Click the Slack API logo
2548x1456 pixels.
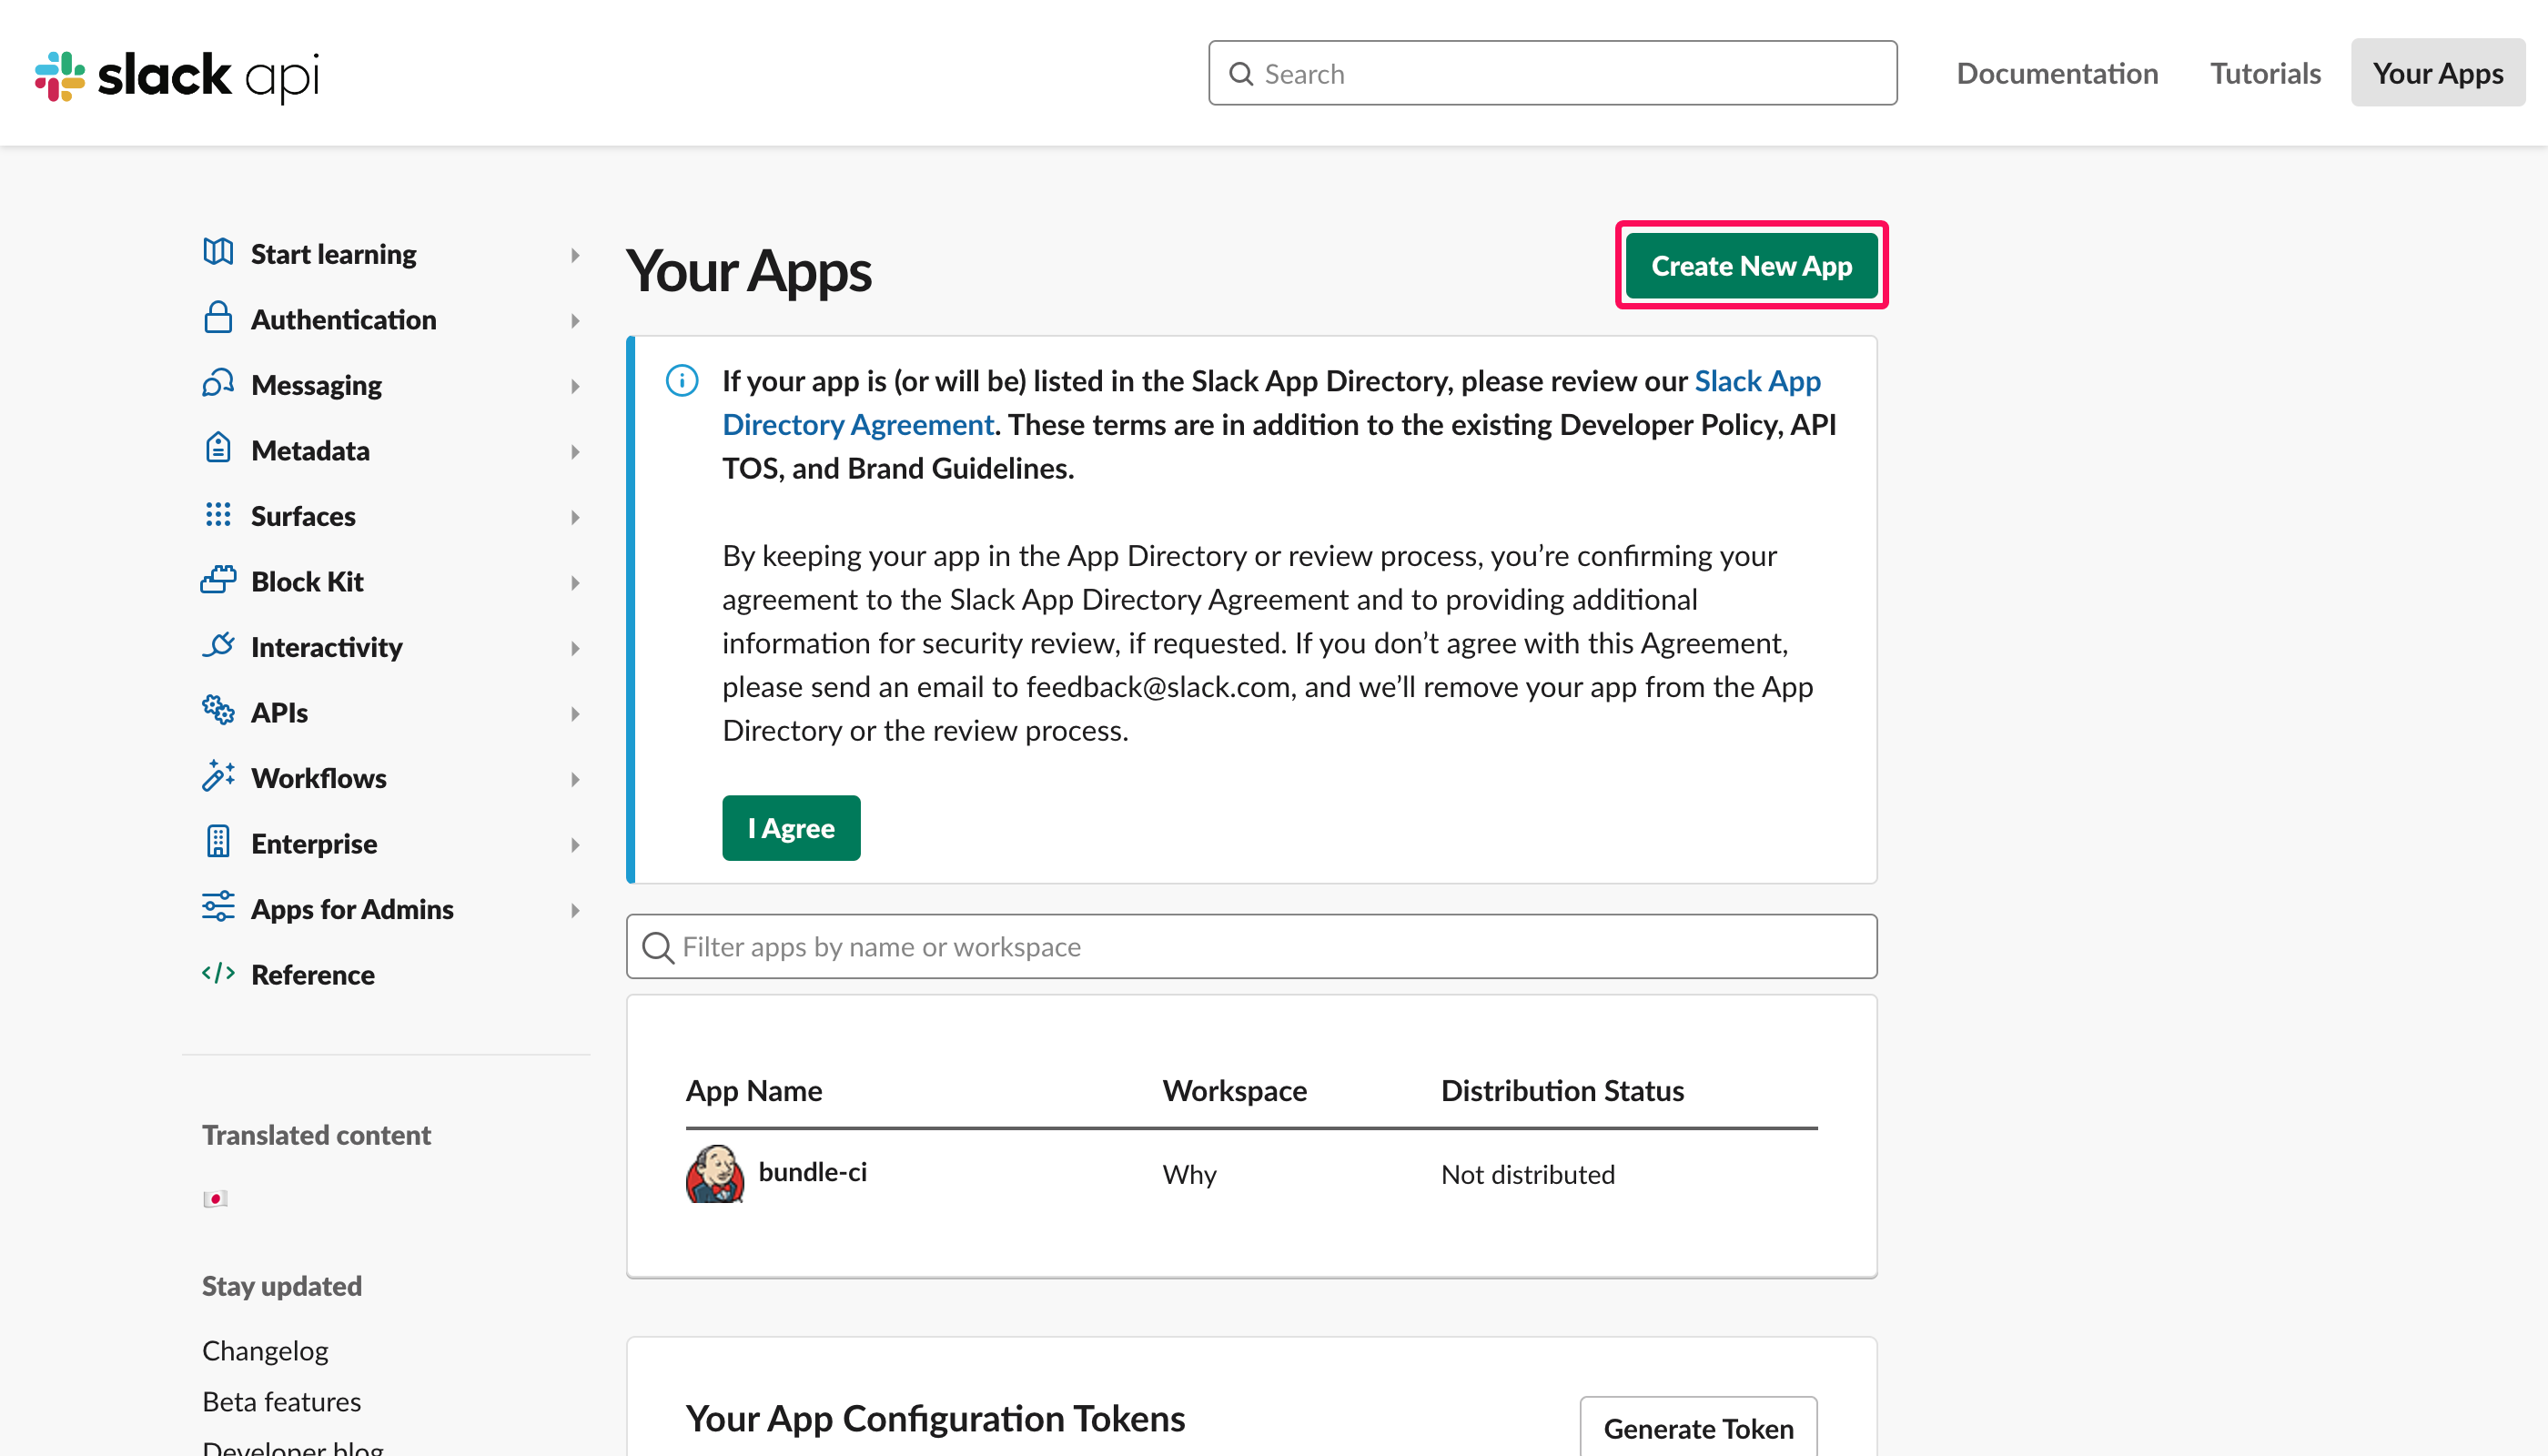(x=177, y=75)
